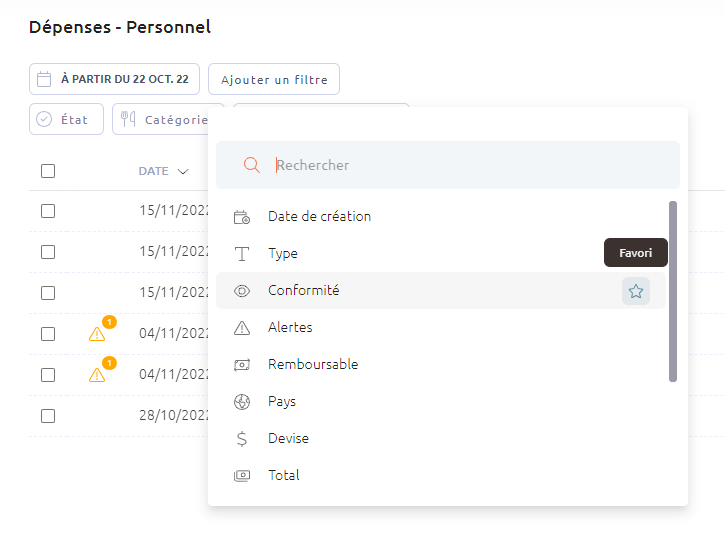Check the first 15/11 expense row checkbox
Image resolution: width=725 pixels, height=534 pixels.
point(48,211)
